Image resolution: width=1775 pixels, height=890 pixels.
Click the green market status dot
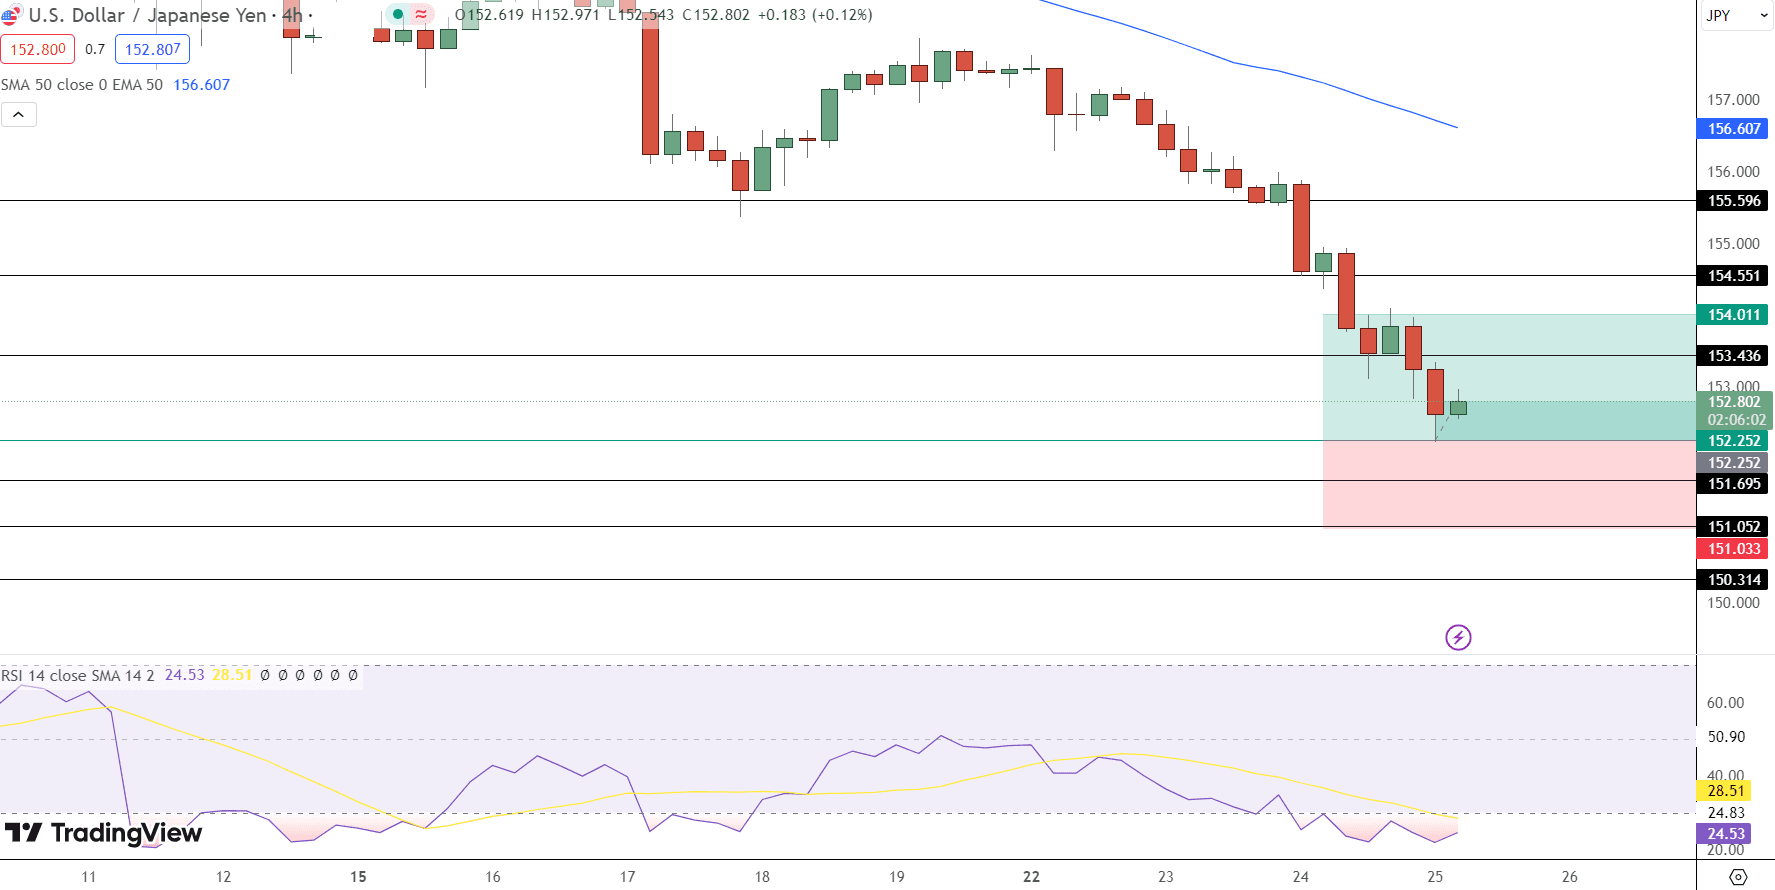(398, 15)
